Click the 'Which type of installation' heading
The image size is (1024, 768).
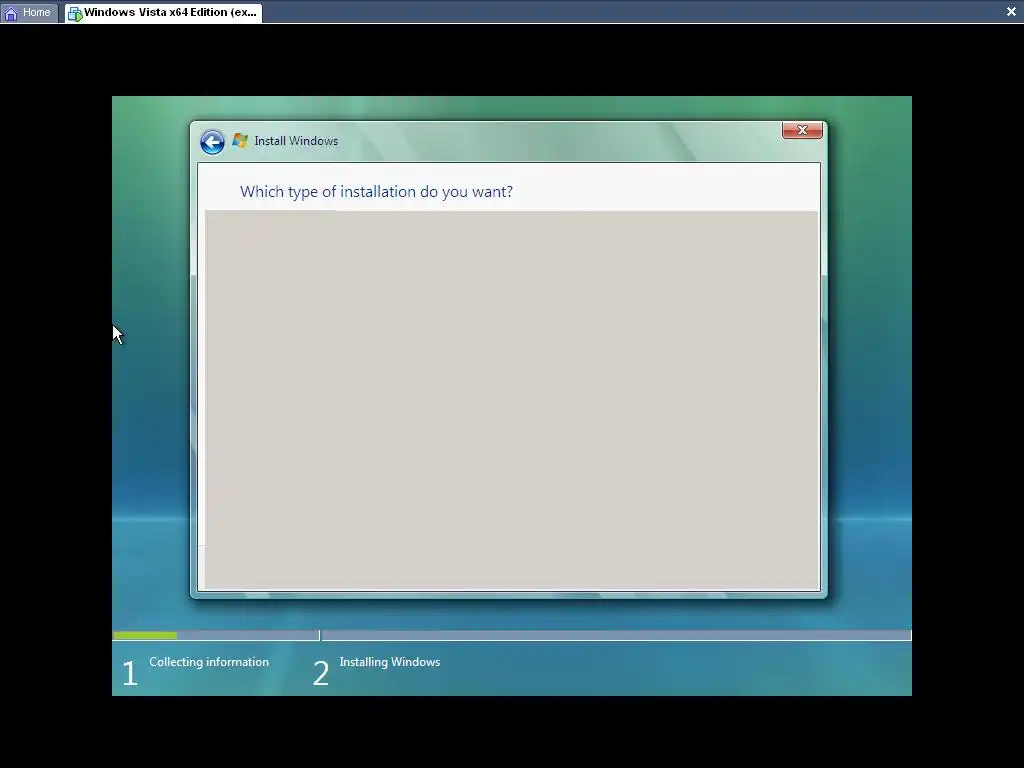376,191
